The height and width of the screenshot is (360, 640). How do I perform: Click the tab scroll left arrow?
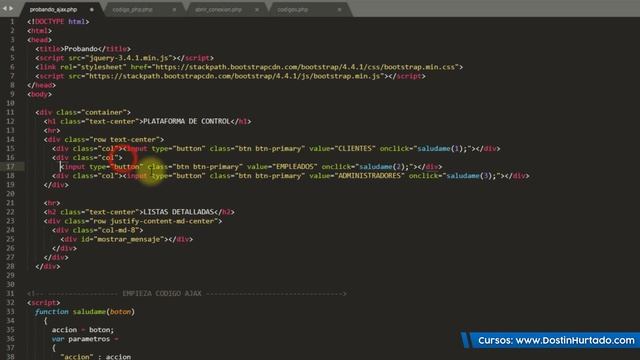pos(5,9)
